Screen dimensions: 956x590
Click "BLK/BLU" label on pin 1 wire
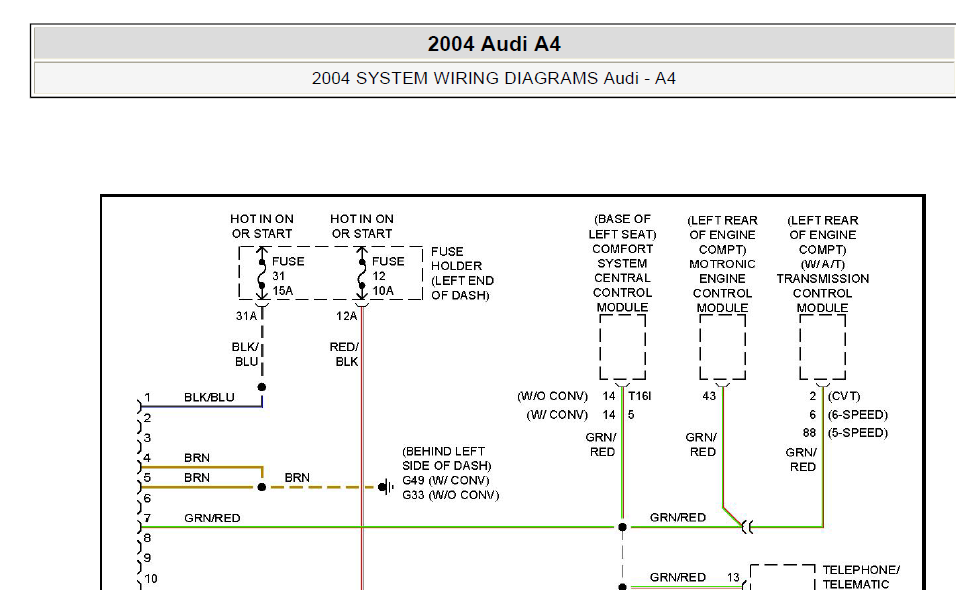coord(209,397)
